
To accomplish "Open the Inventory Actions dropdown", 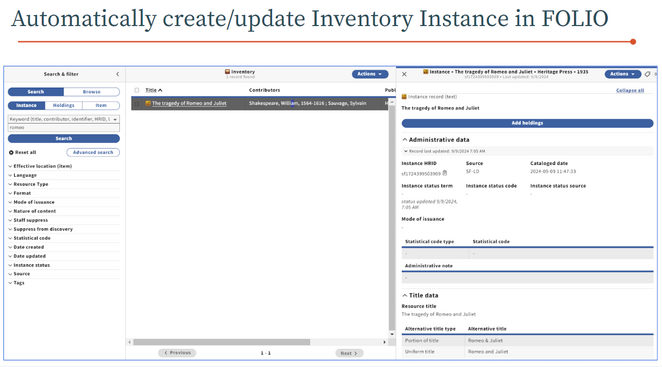I will coord(370,74).
